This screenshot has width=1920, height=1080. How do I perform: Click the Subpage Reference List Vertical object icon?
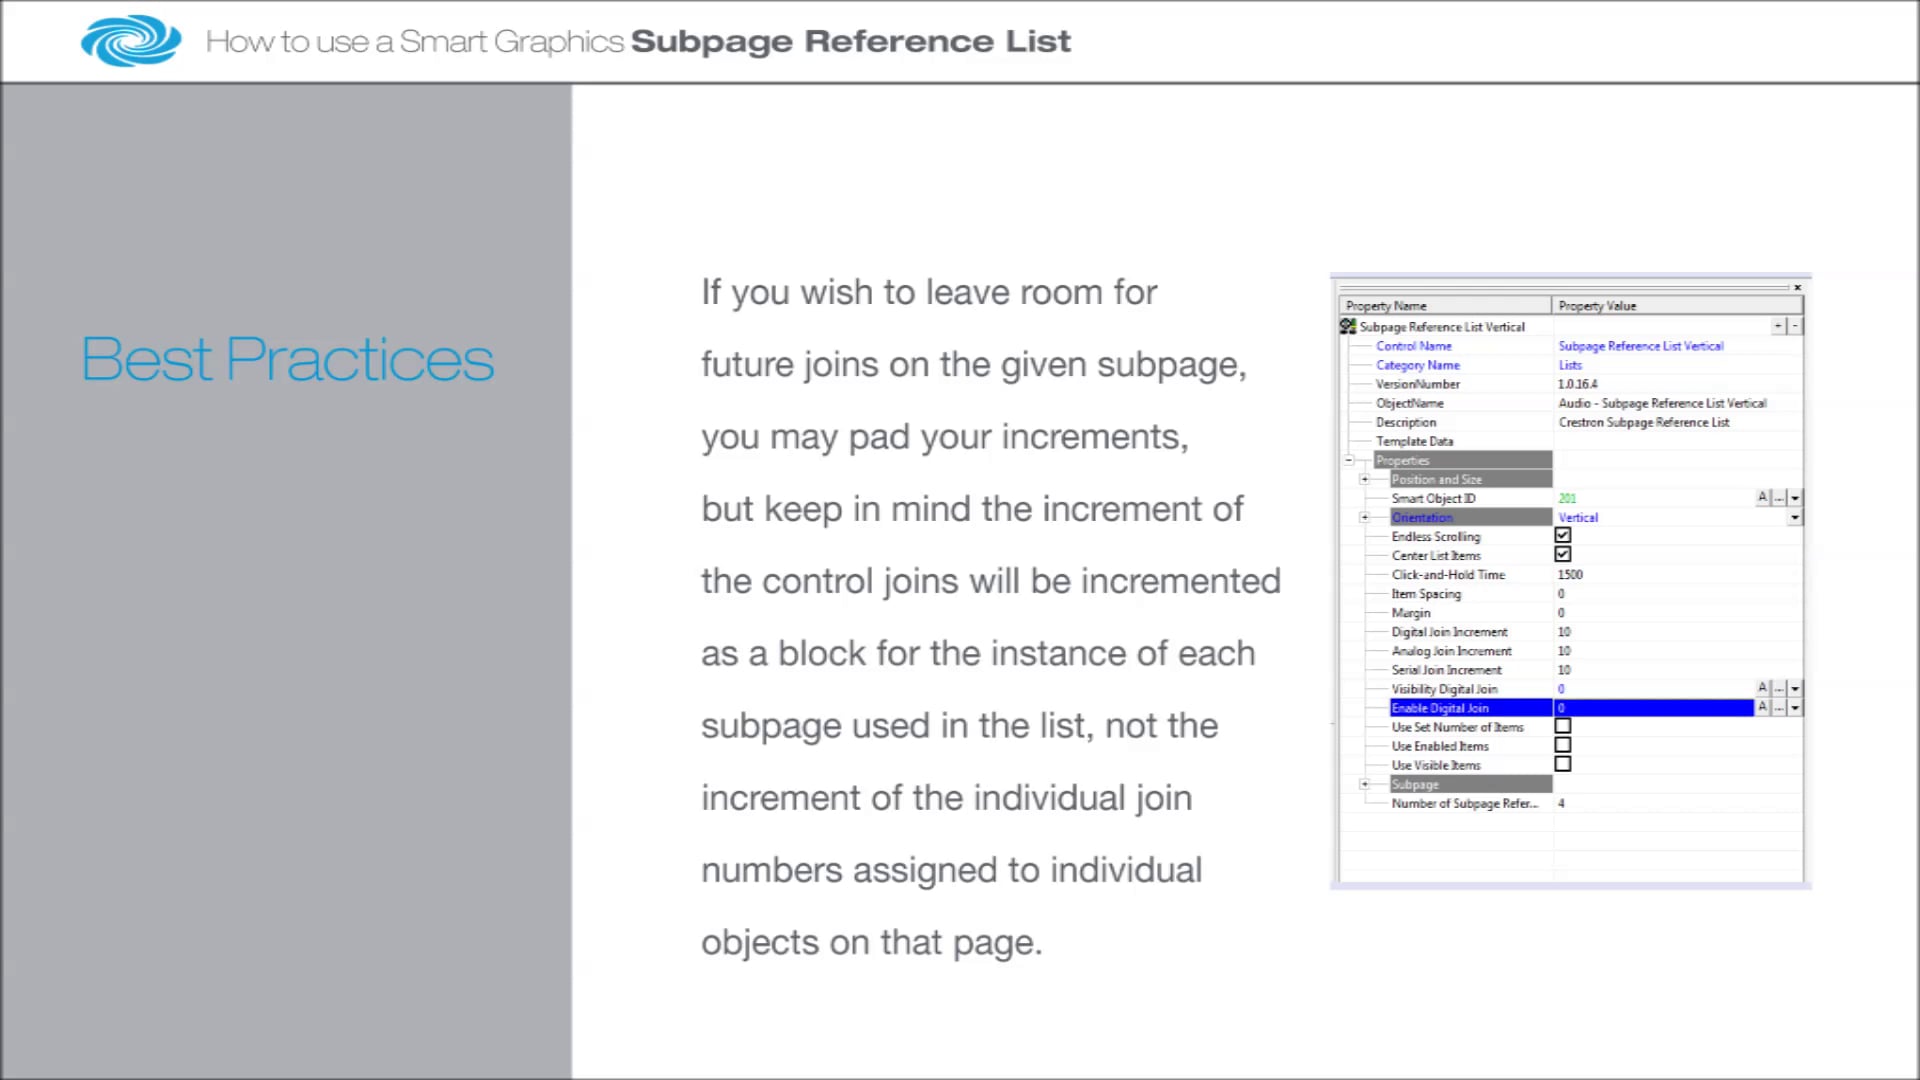click(x=1348, y=327)
